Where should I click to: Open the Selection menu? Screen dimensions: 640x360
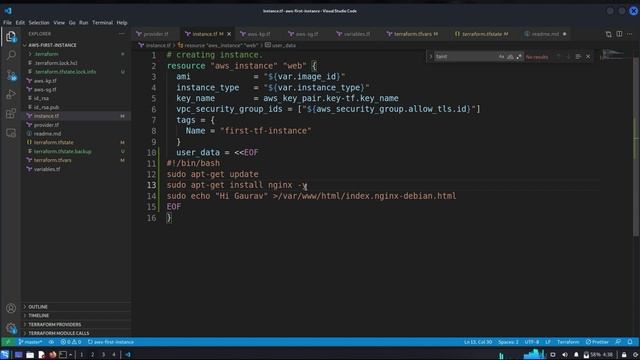[x=39, y=22]
